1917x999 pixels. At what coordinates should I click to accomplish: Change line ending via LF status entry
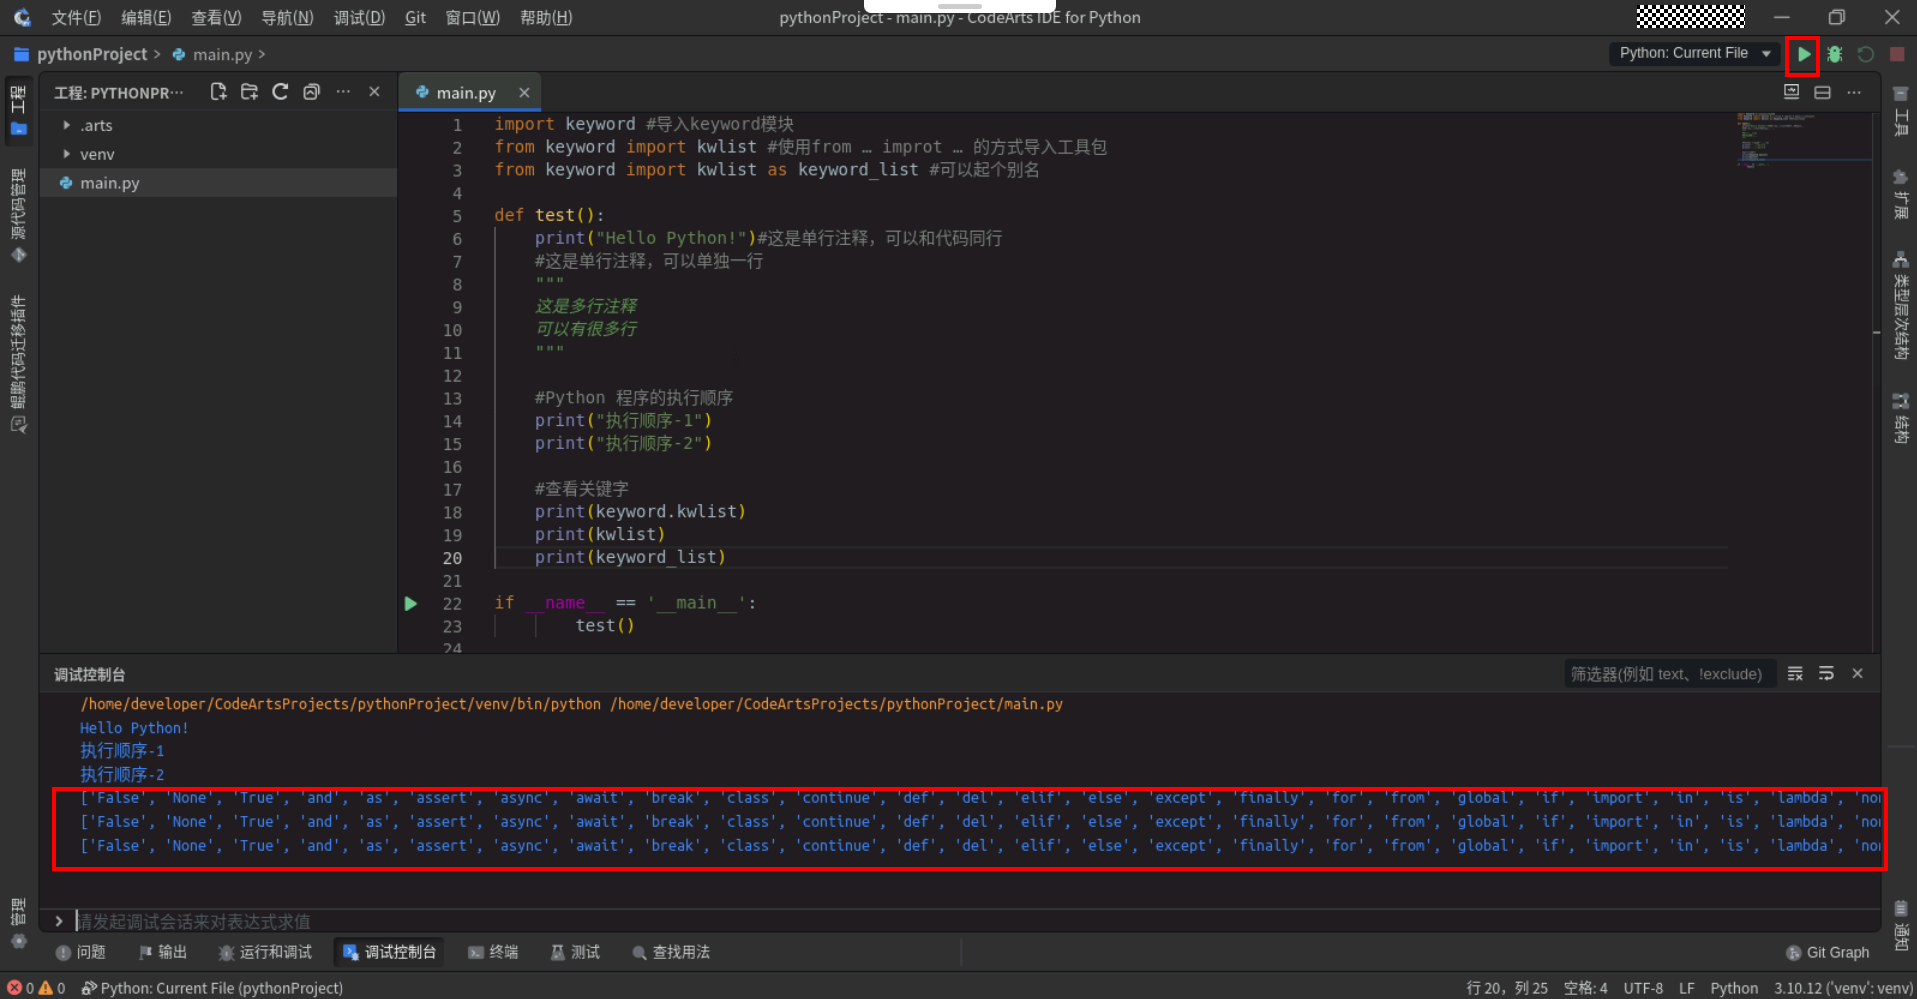click(x=1687, y=988)
